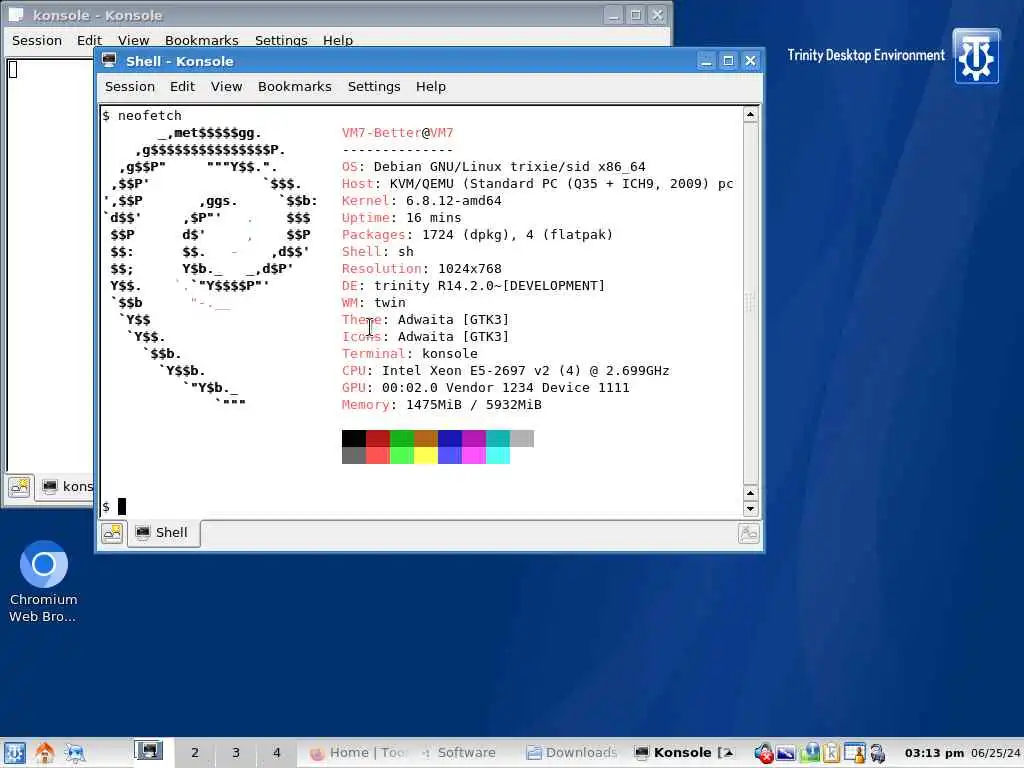Open the Home folder icon in the panel

44,753
